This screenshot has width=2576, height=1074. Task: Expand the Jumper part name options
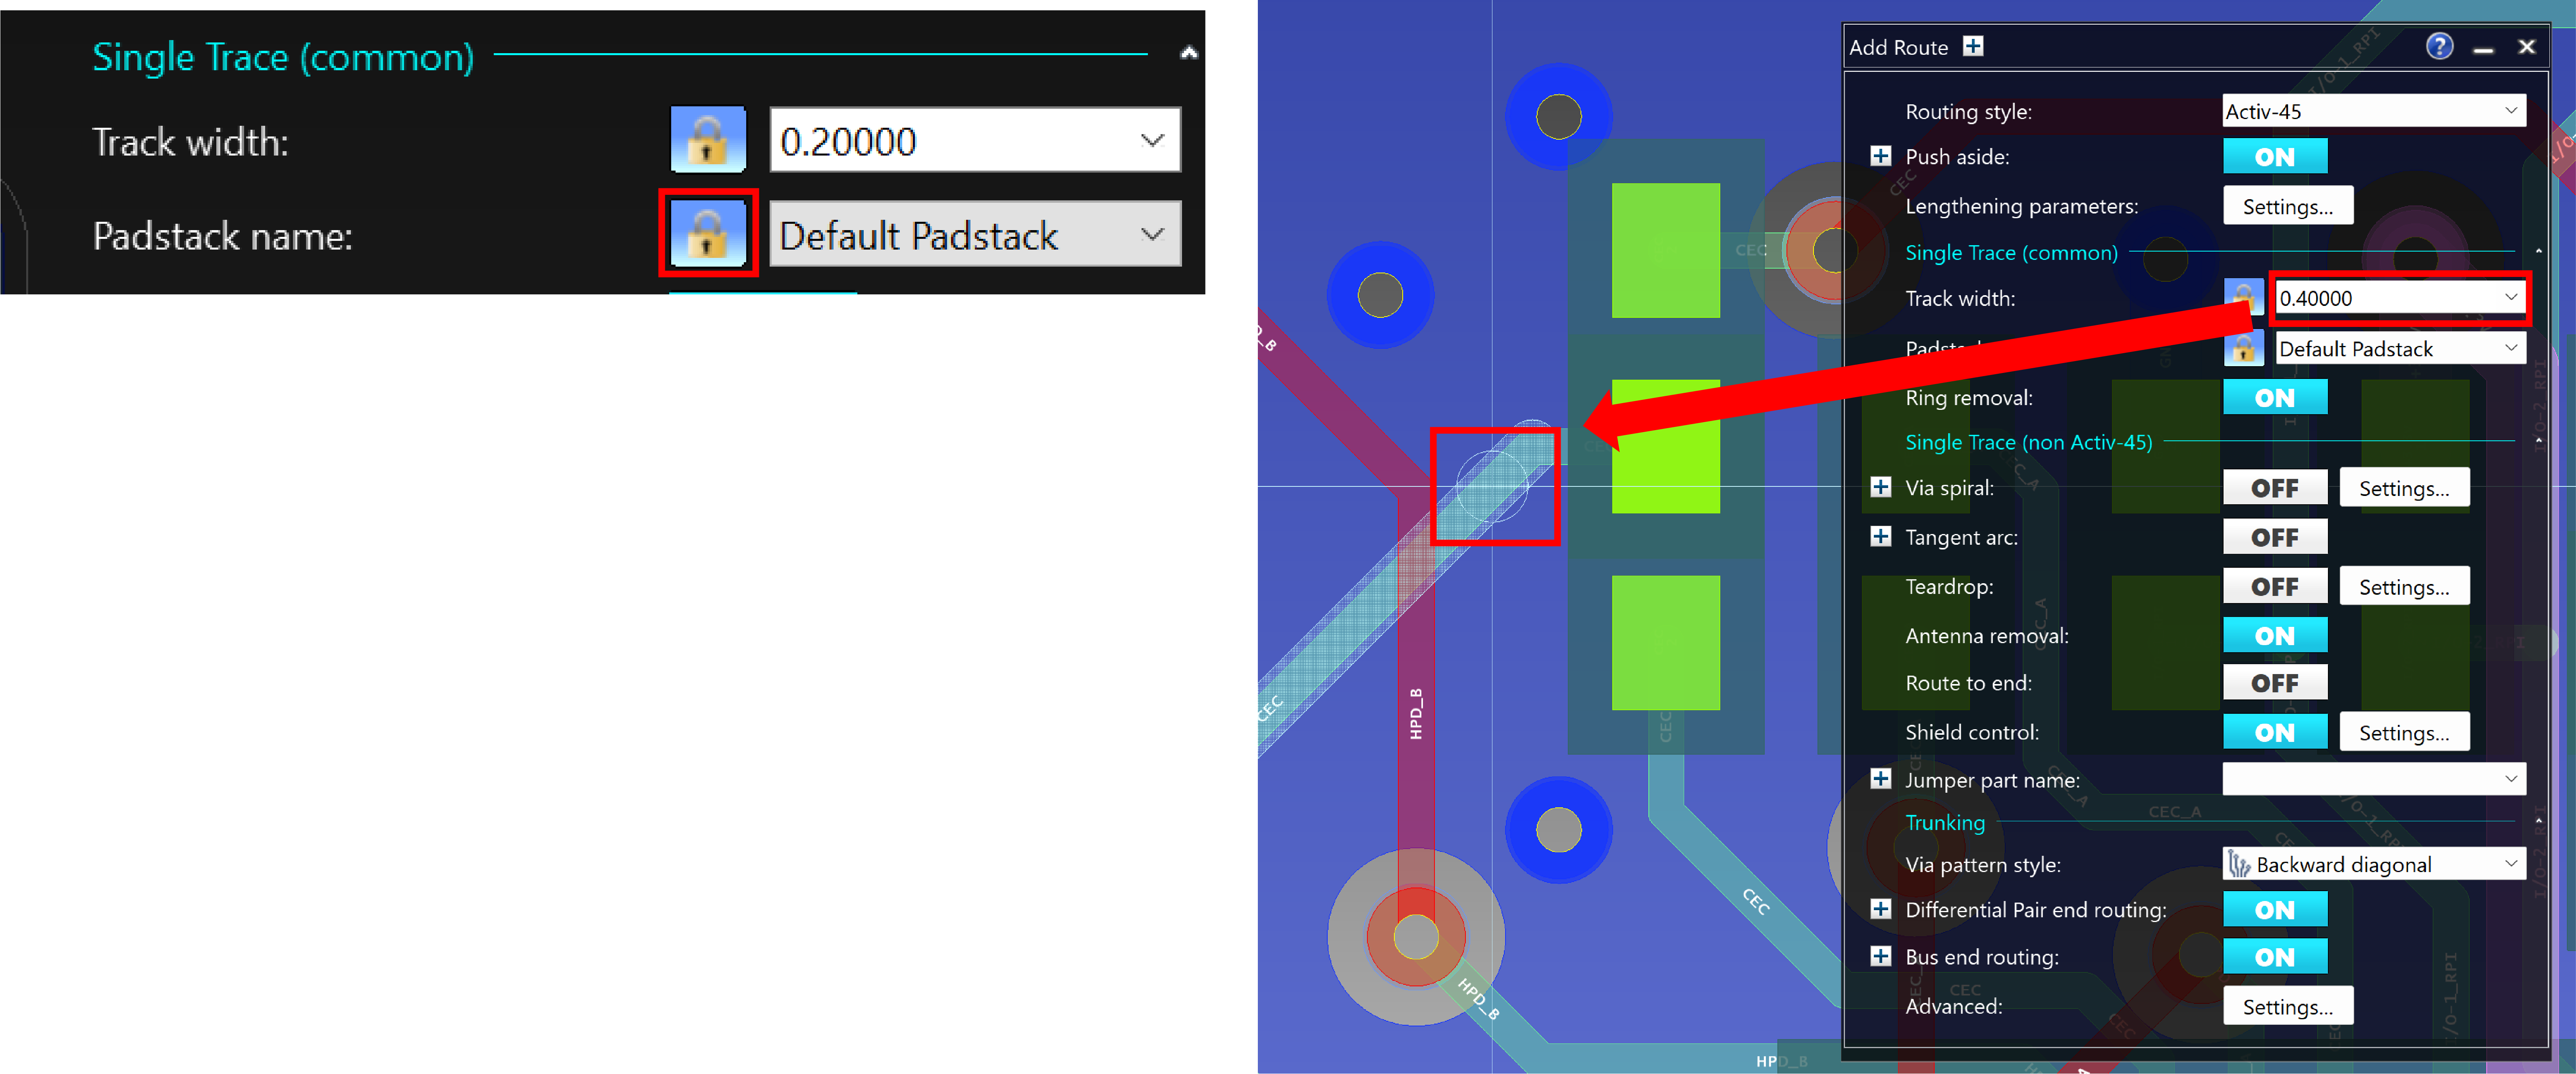click(x=1881, y=779)
